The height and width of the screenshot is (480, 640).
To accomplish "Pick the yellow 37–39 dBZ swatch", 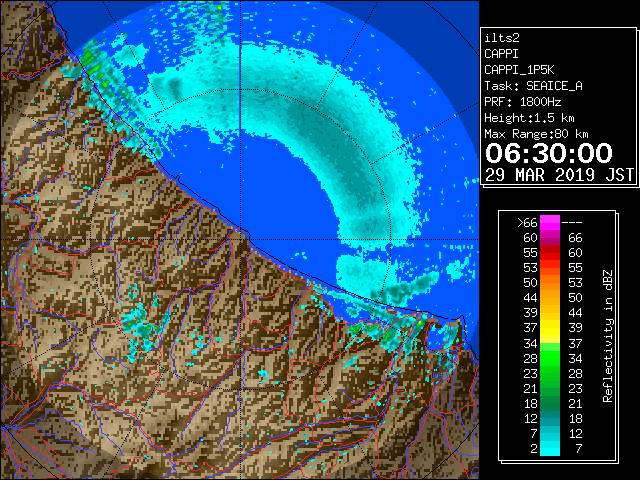I will pos(550,328).
